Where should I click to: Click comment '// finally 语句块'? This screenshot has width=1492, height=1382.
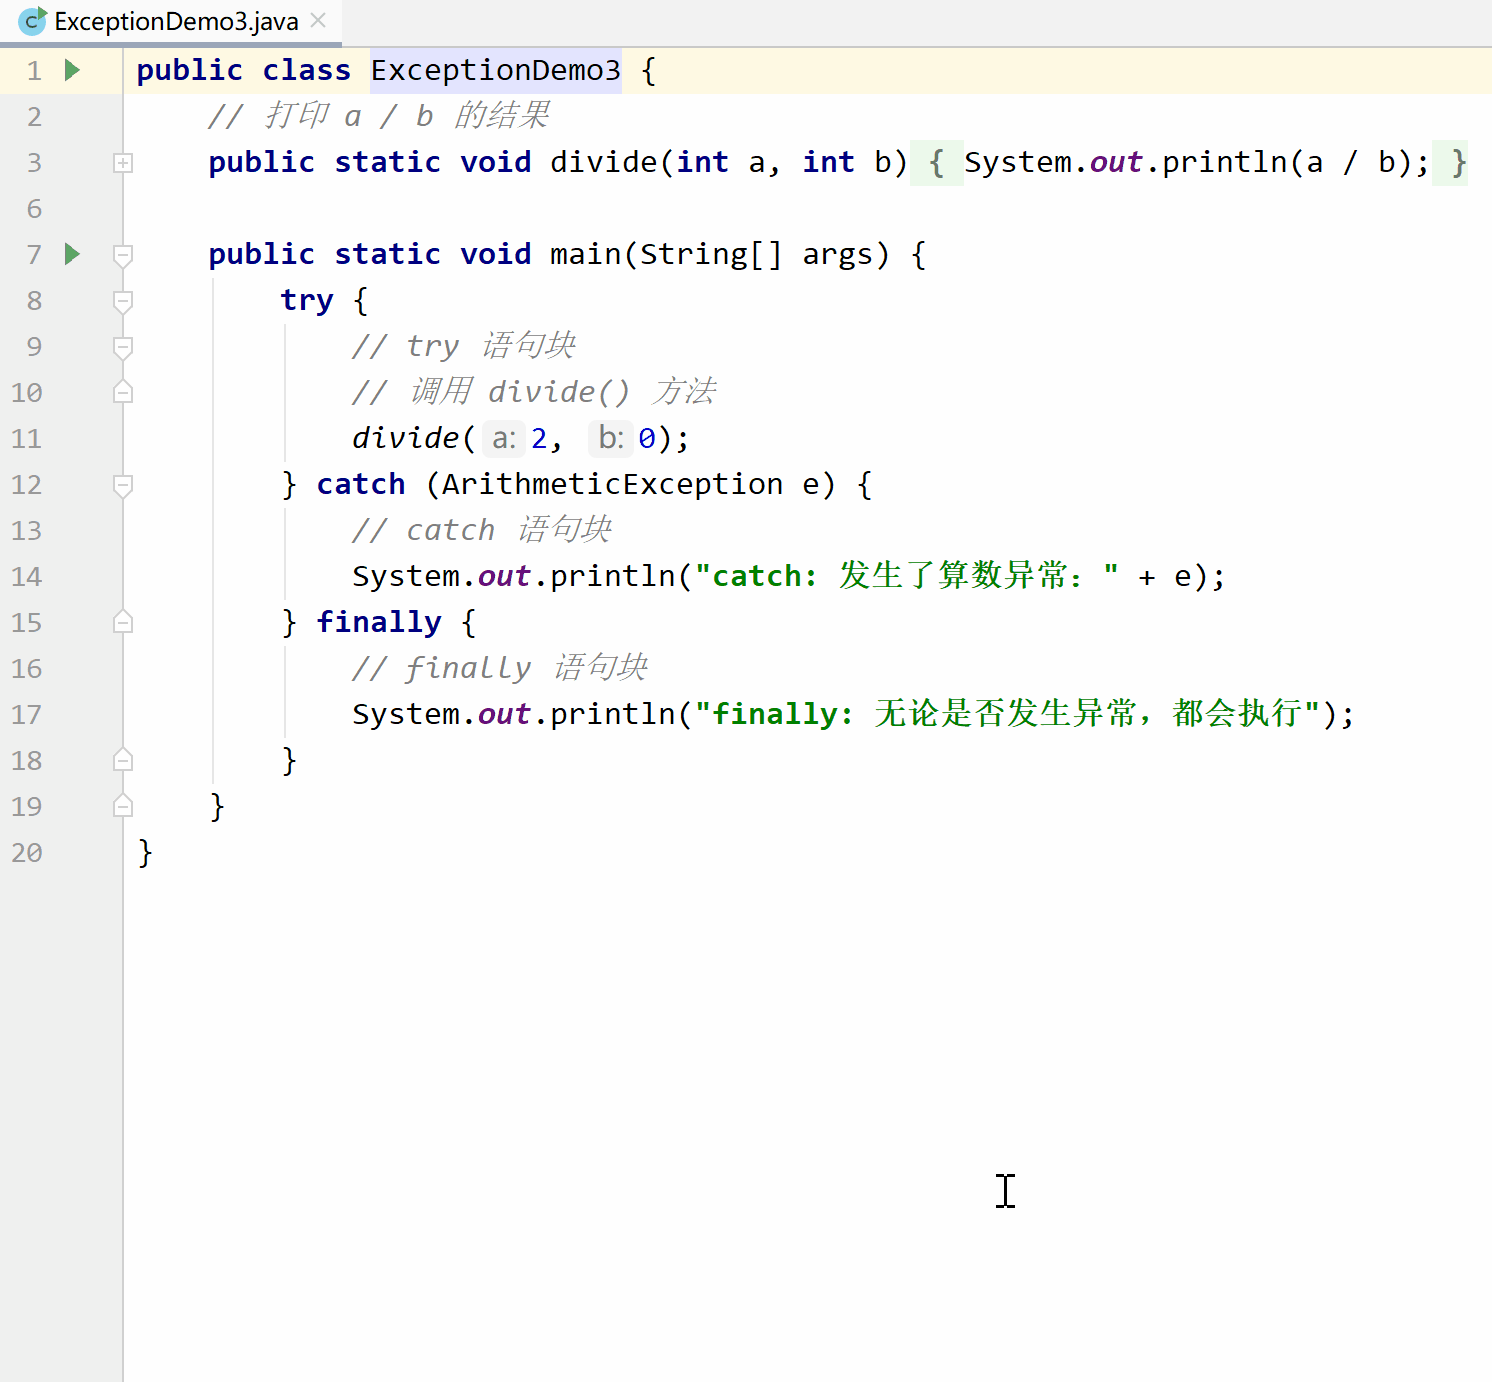[x=500, y=668]
